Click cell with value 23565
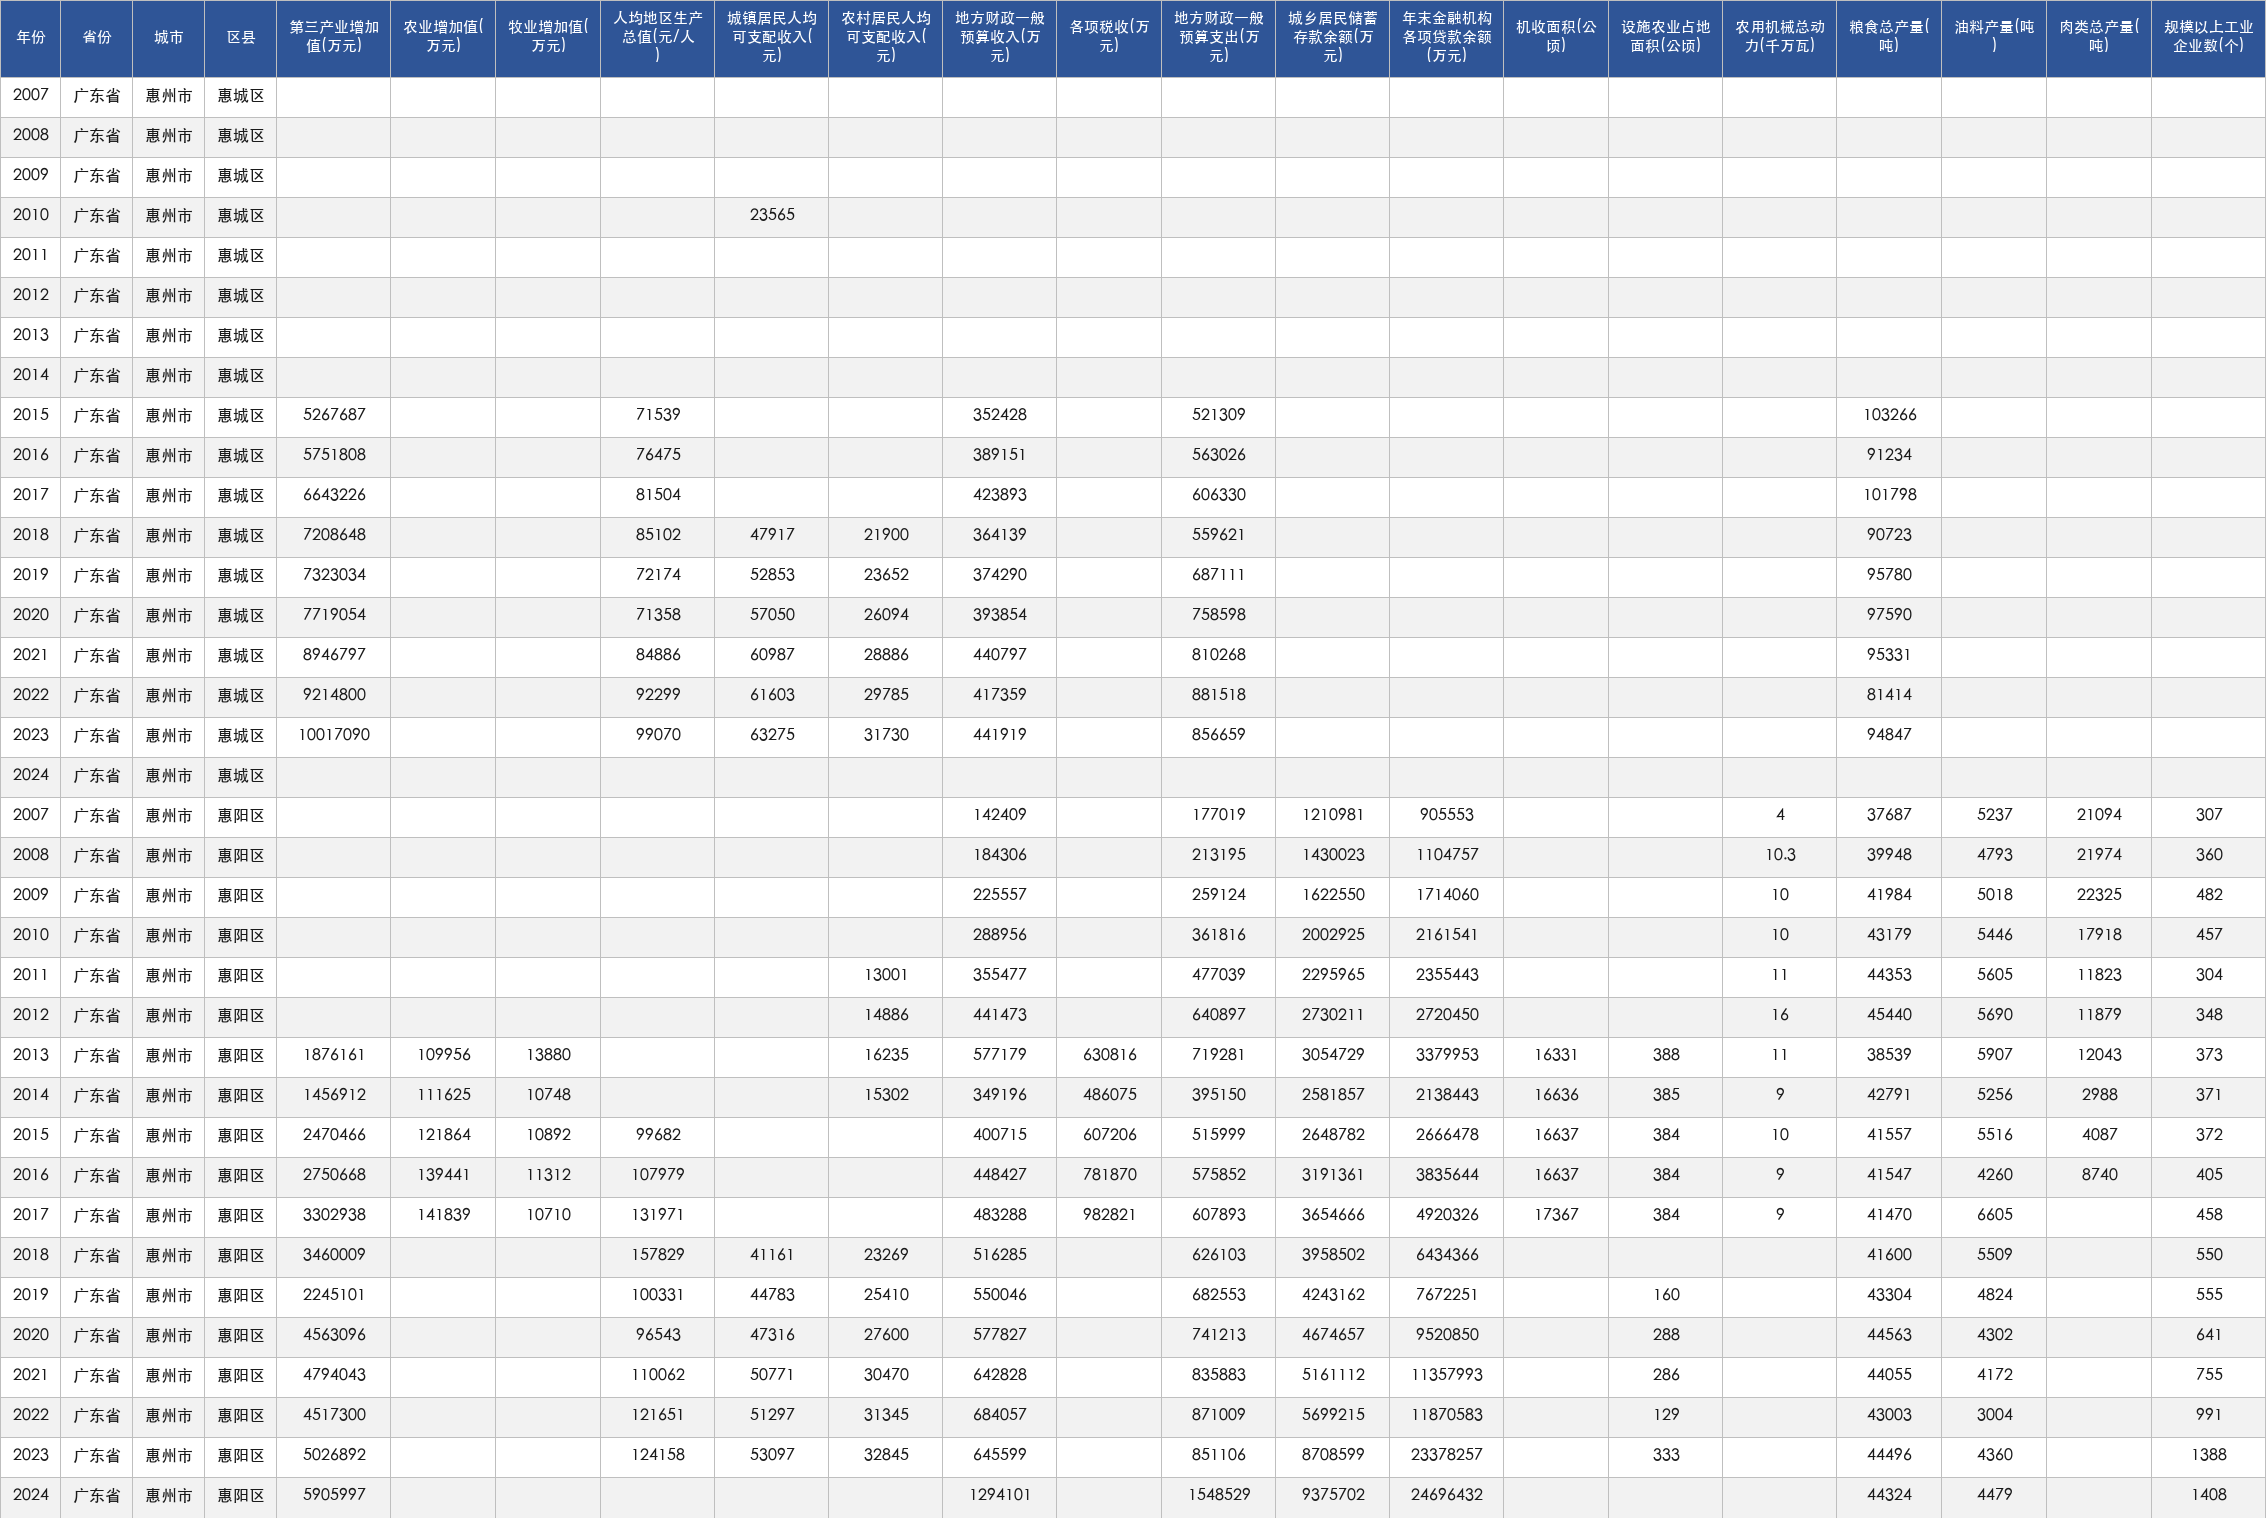The image size is (2266, 1518). pos(772,215)
